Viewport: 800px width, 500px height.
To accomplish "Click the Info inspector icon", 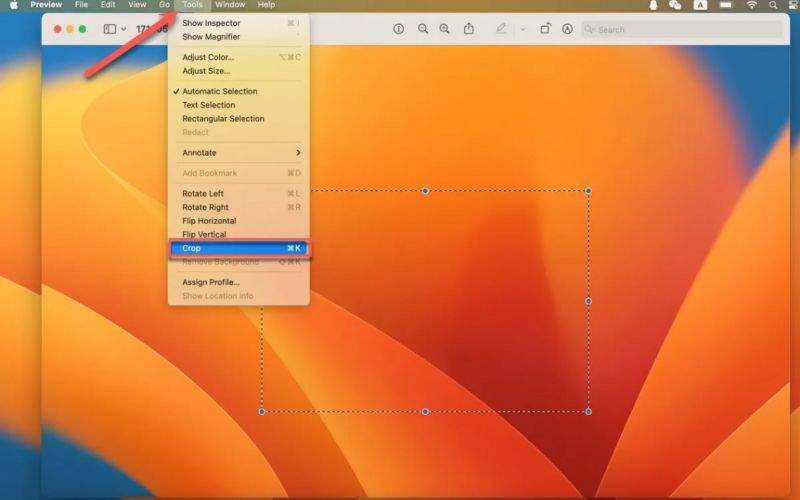I will pos(399,29).
